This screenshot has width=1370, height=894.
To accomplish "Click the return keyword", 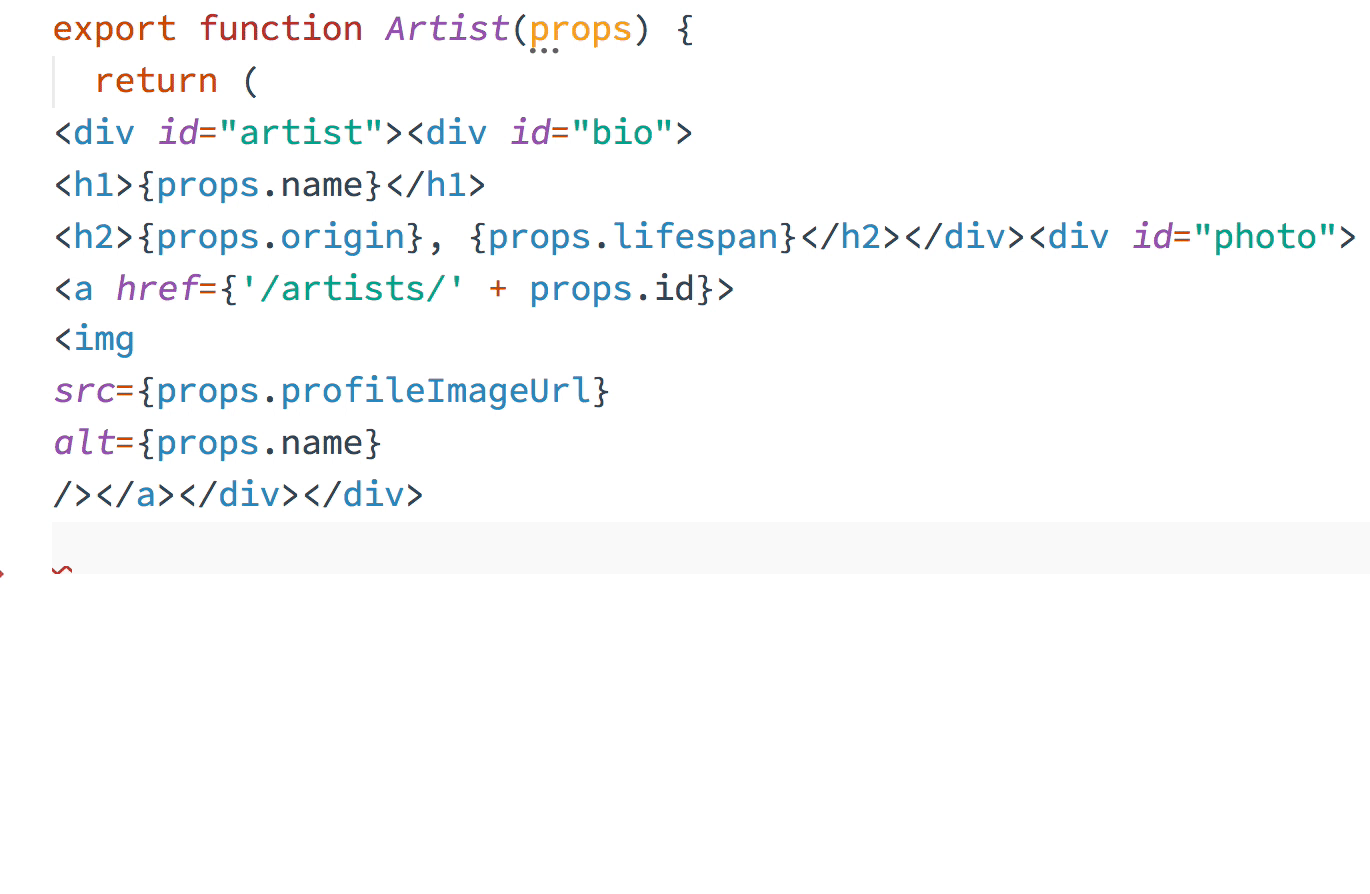I will [156, 80].
